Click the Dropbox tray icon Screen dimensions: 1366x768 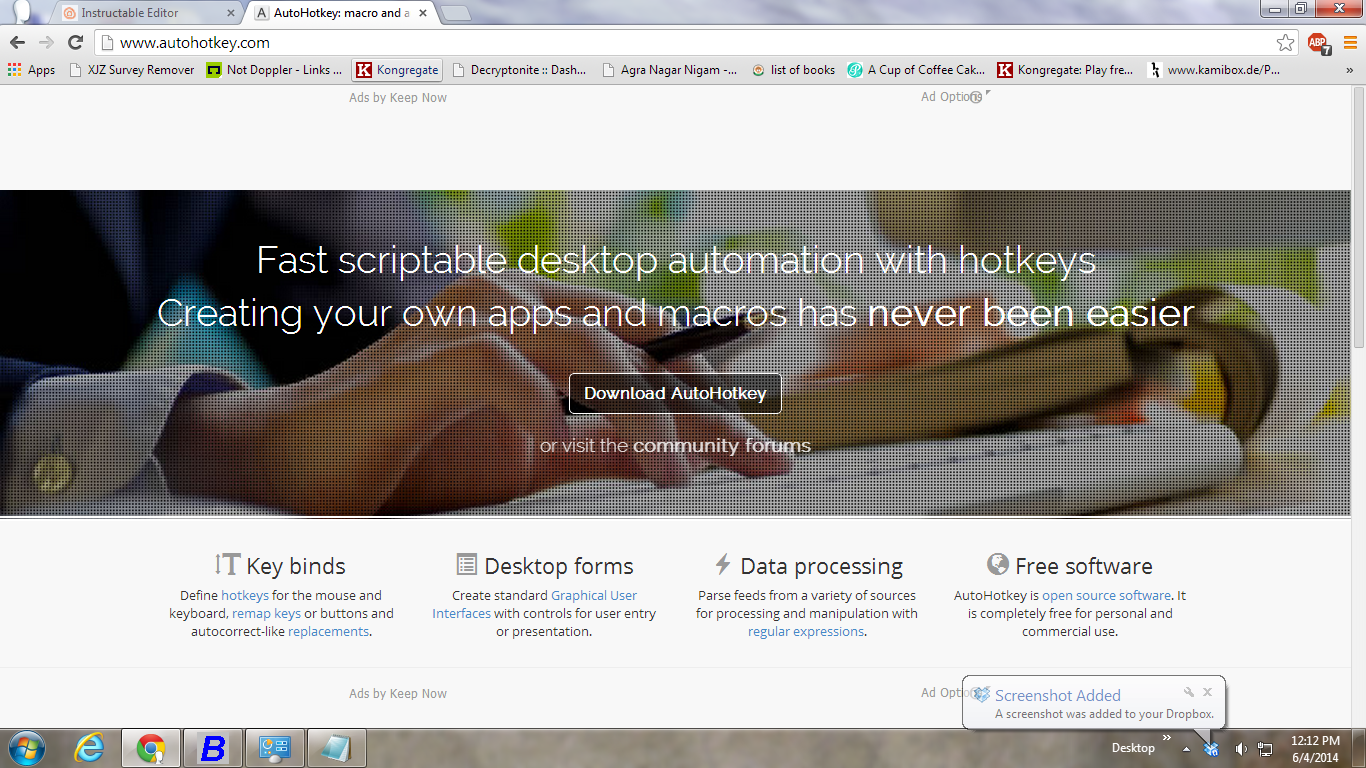[x=1211, y=749]
